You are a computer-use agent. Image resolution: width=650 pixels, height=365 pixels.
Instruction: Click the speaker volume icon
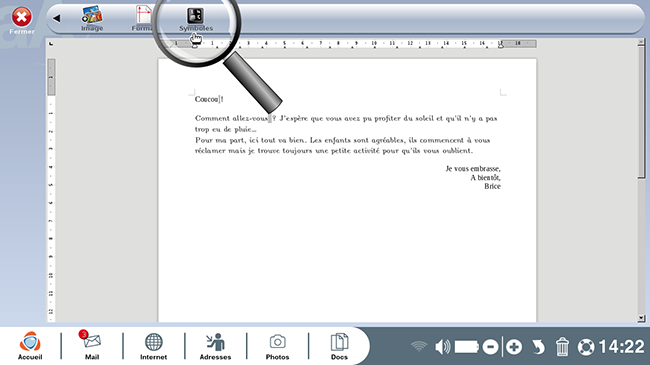click(x=443, y=347)
